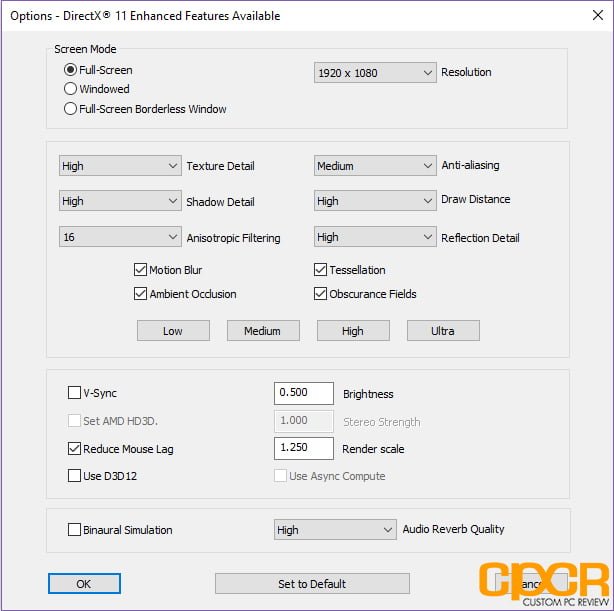This screenshot has height=611, width=614.
Task: Apply the Ultra quality preset
Action: click(x=443, y=331)
